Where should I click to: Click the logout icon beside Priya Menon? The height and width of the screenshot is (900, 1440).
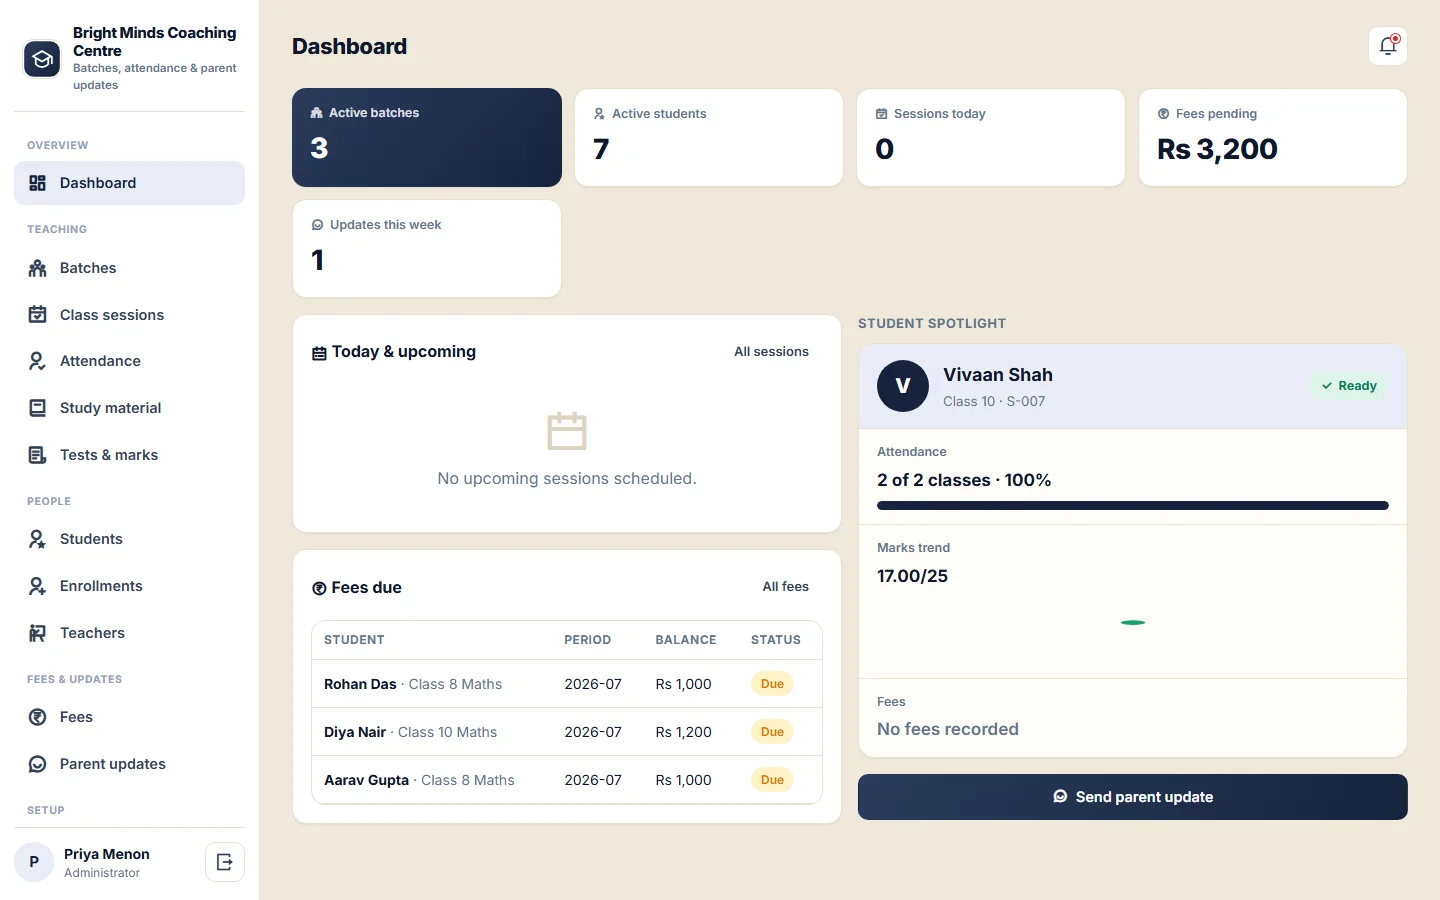click(225, 862)
